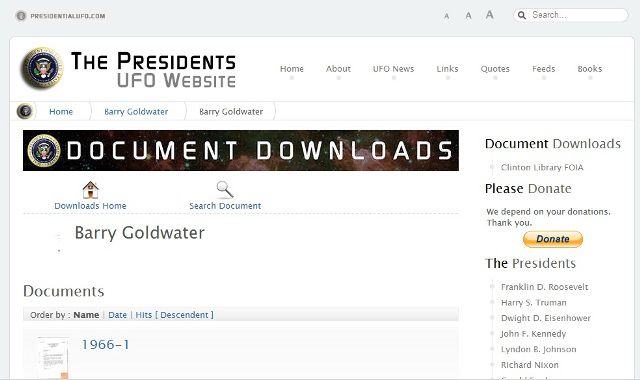Click the Downloads Home house icon
Image resolution: width=640 pixels, height=380 pixels.
(x=90, y=190)
